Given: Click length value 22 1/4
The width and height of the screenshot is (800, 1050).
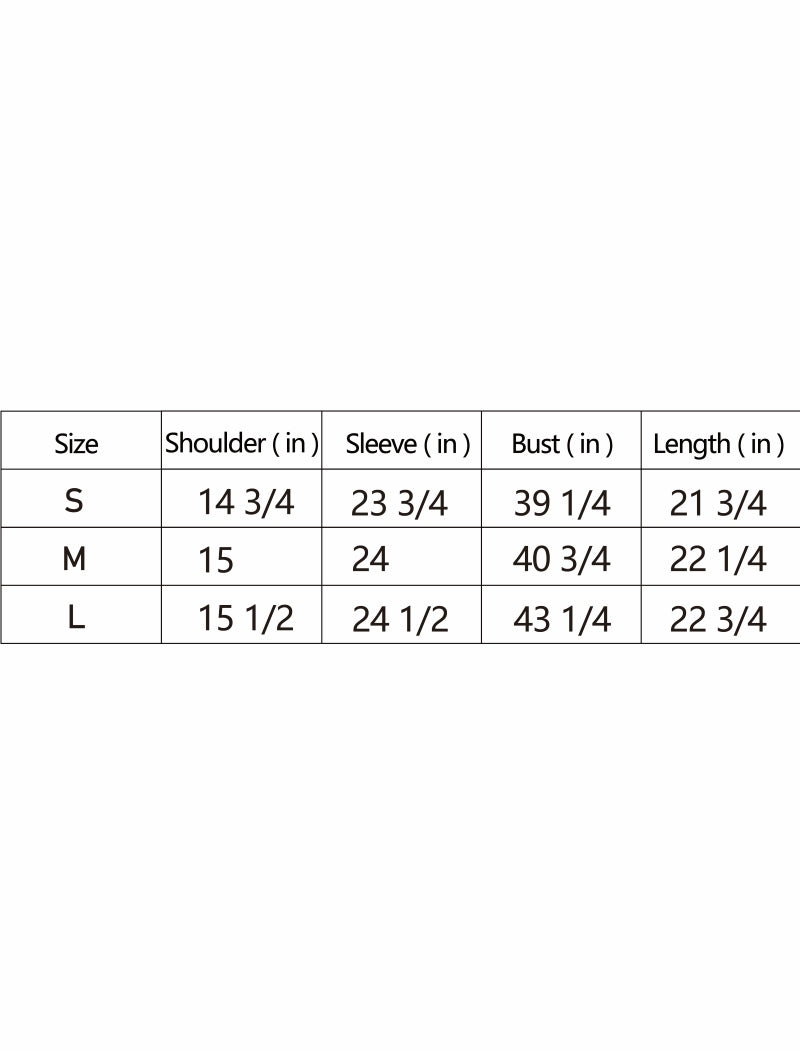Looking at the screenshot, I should 718,560.
